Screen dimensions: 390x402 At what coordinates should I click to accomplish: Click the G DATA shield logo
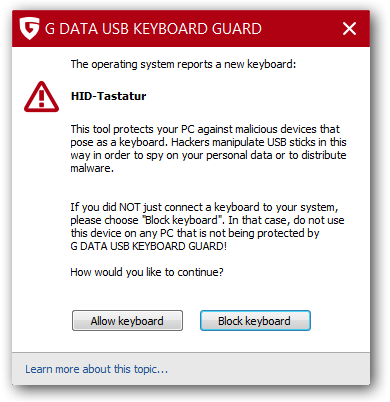[x=29, y=28]
